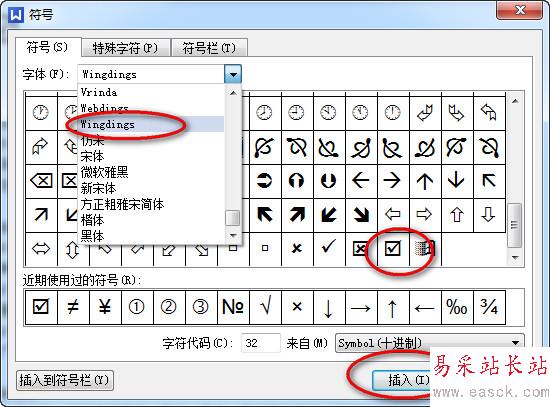Choose 黑体 in the font list

151,236
